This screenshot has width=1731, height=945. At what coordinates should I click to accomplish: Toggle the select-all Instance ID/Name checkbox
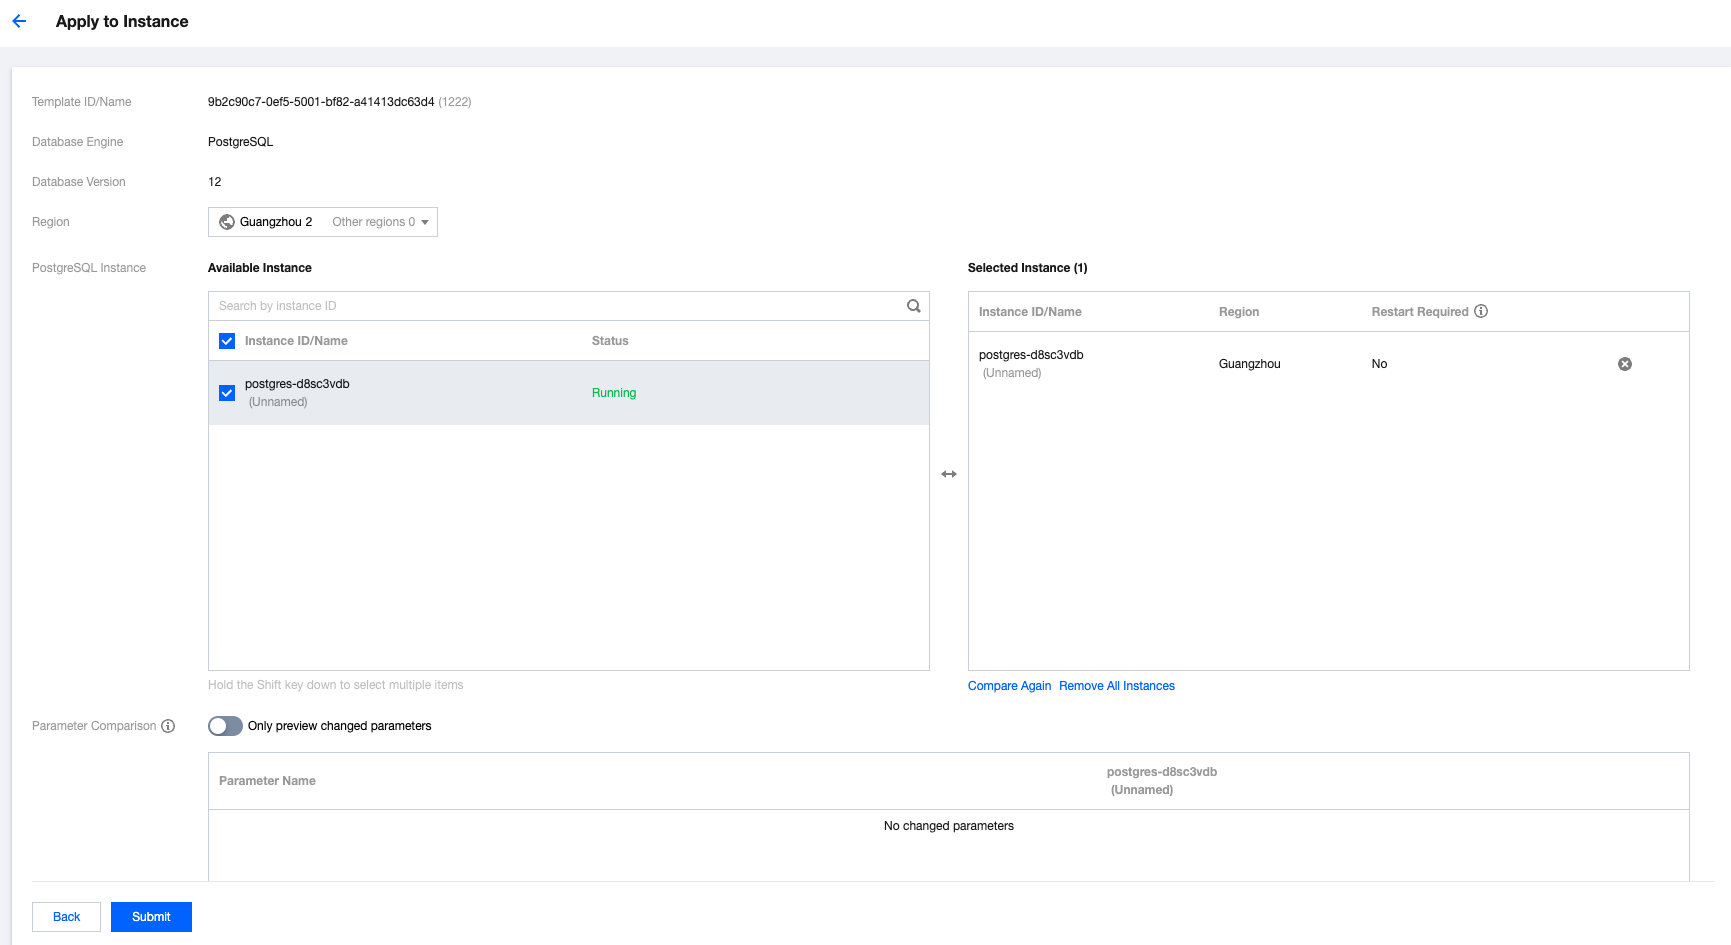click(227, 341)
